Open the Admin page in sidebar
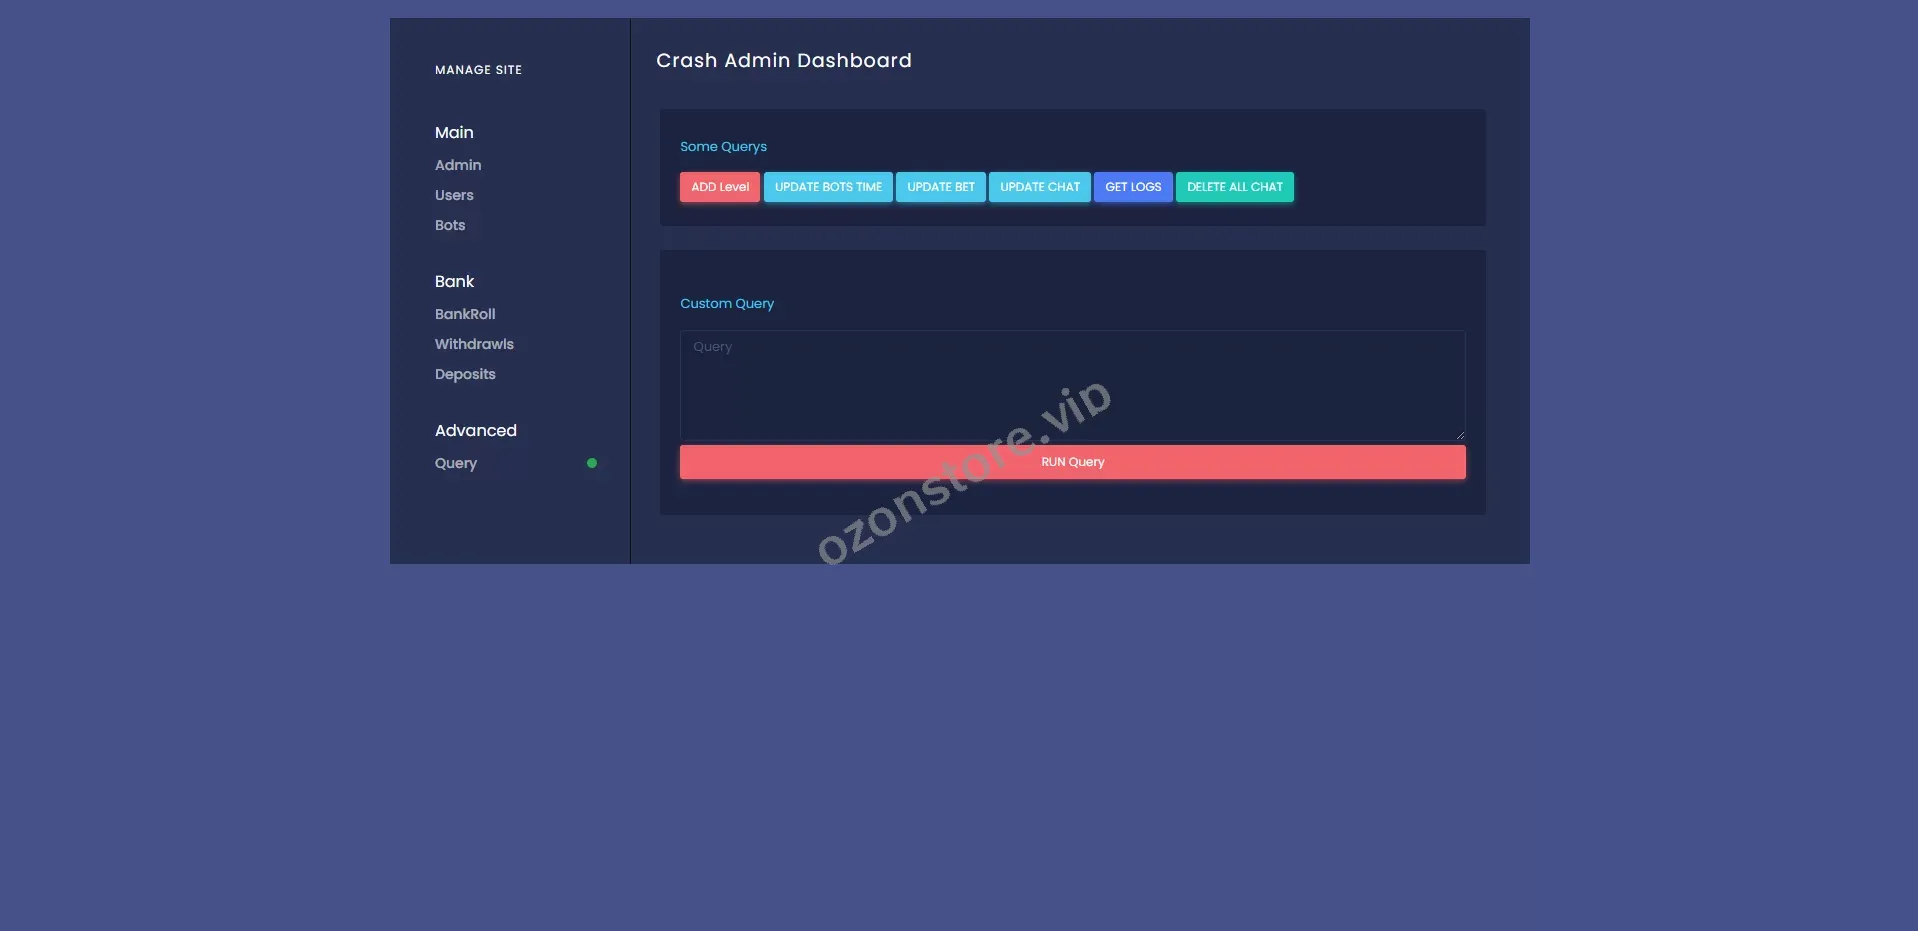Image resolution: width=1918 pixels, height=931 pixels. (458, 165)
